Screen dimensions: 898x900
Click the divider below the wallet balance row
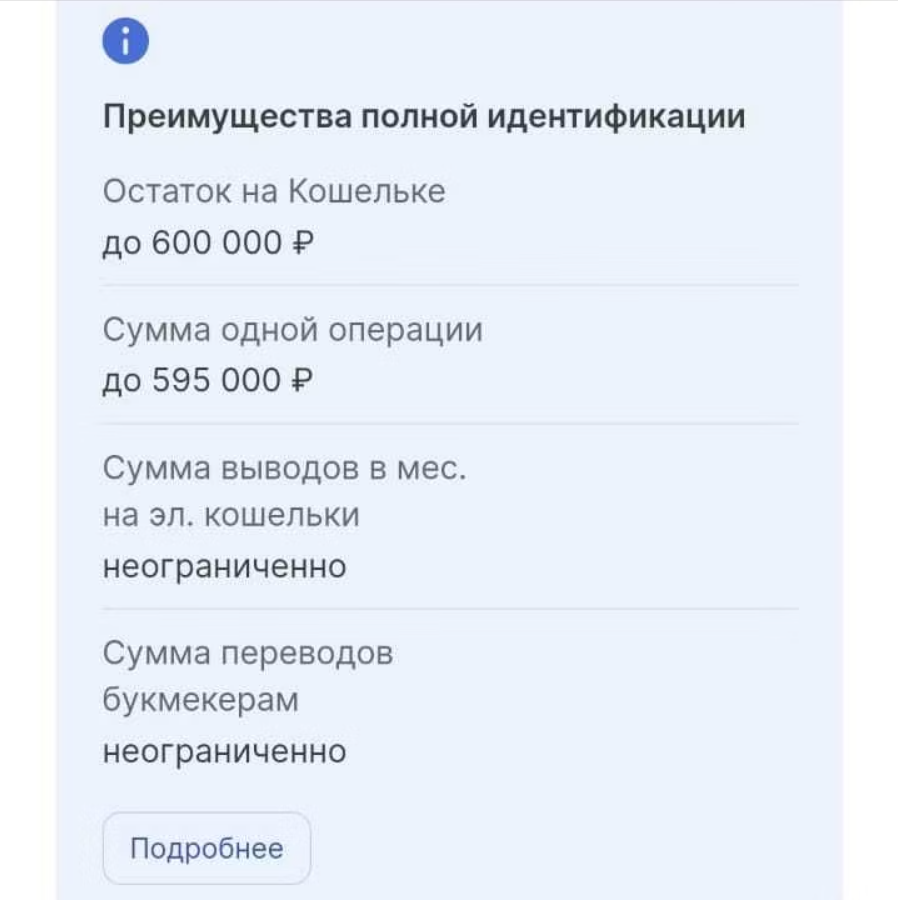pos(450,285)
